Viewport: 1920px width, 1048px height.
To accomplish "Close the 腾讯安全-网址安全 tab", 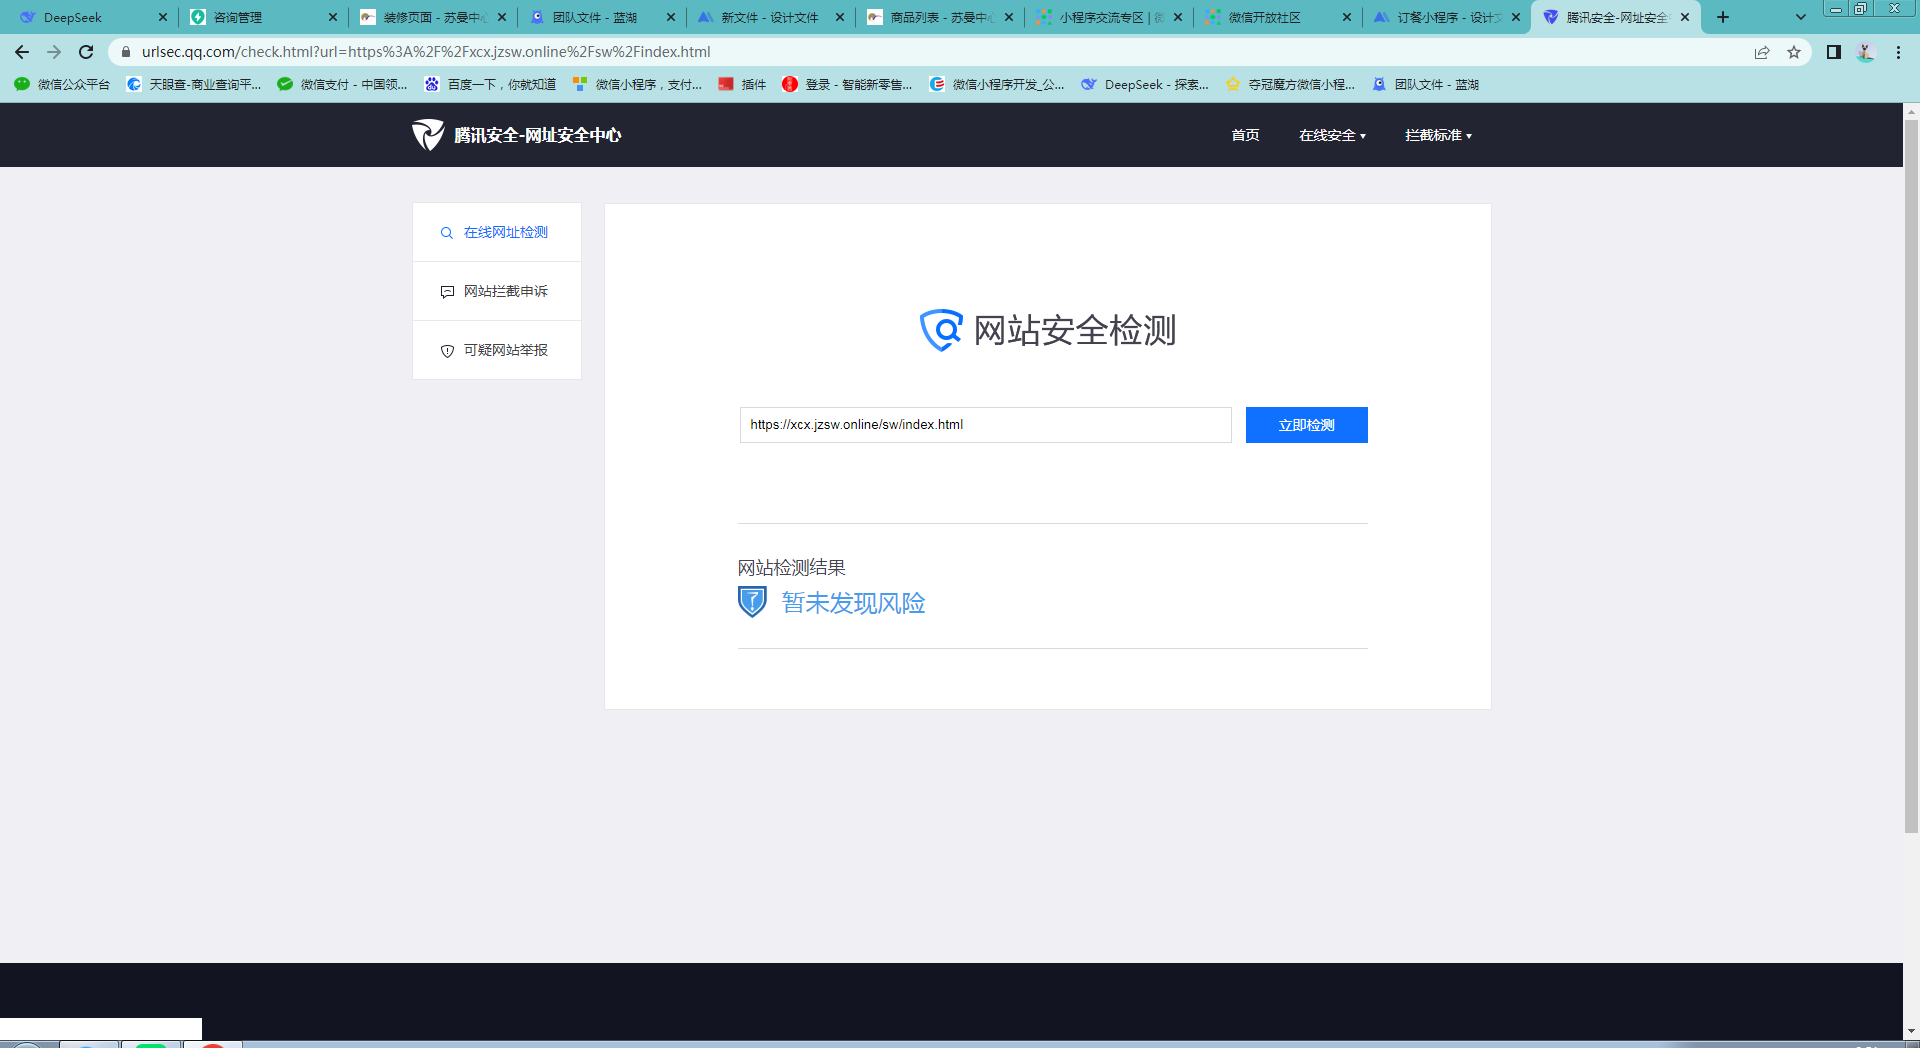I will (x=1685, y=17).
